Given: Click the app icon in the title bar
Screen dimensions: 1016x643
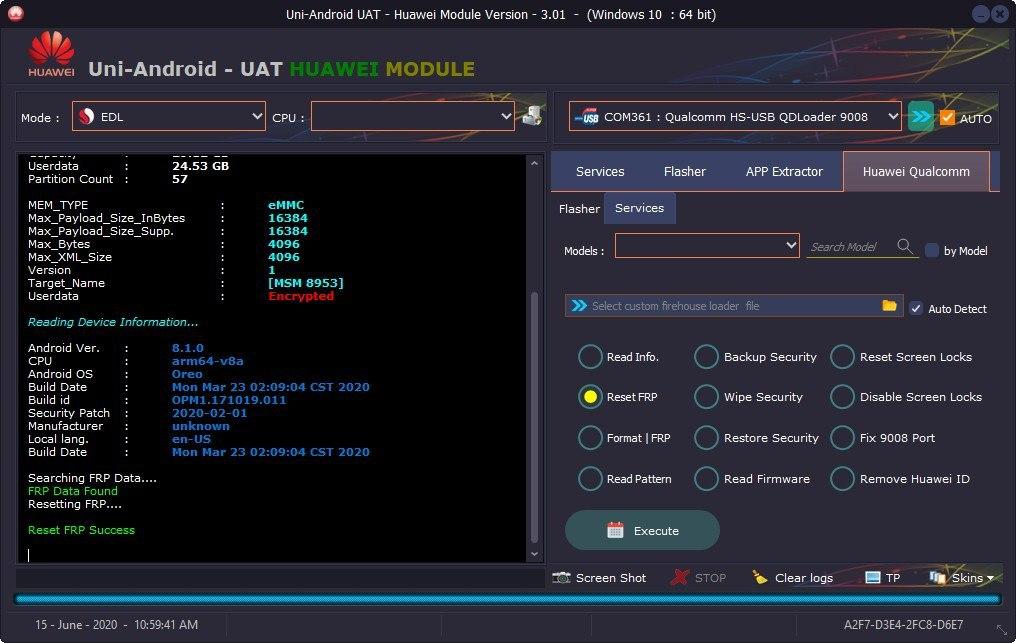Looking at the screenshot, I should (x=16, y=14).
